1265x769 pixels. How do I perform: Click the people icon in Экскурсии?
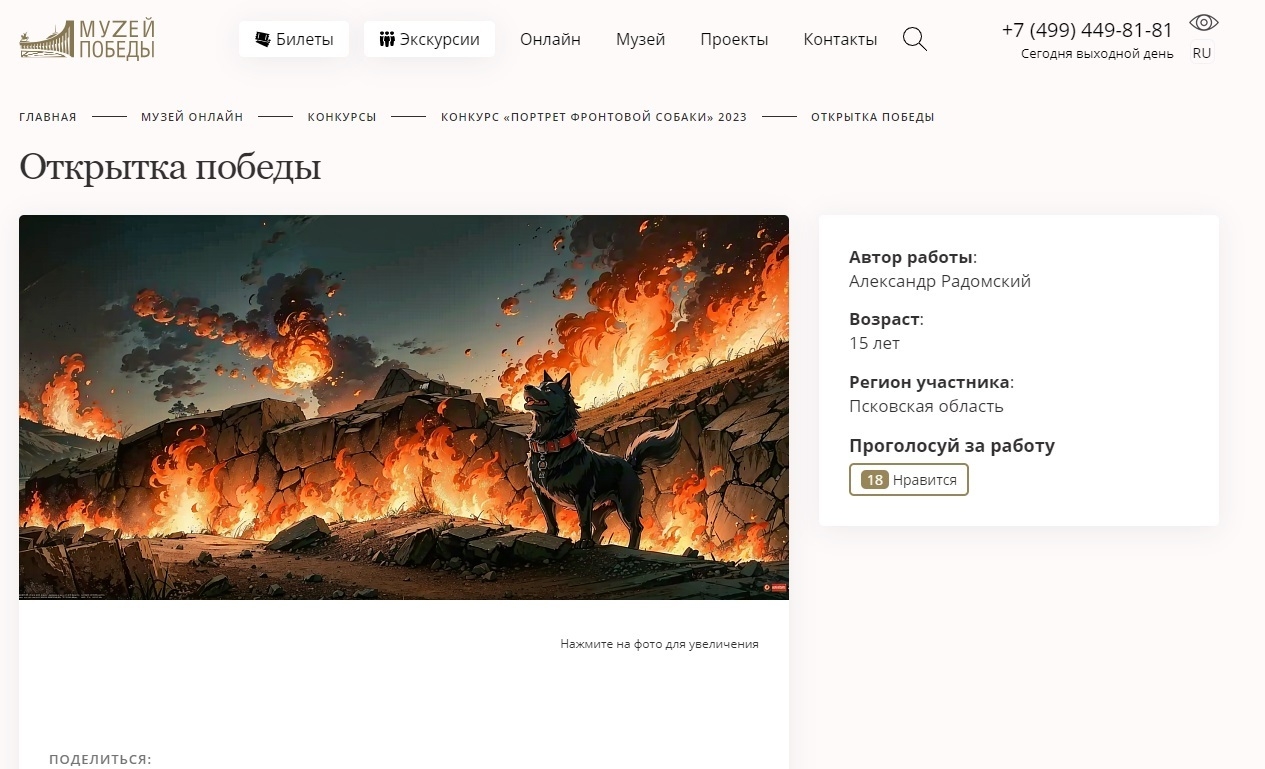point(387,39)
